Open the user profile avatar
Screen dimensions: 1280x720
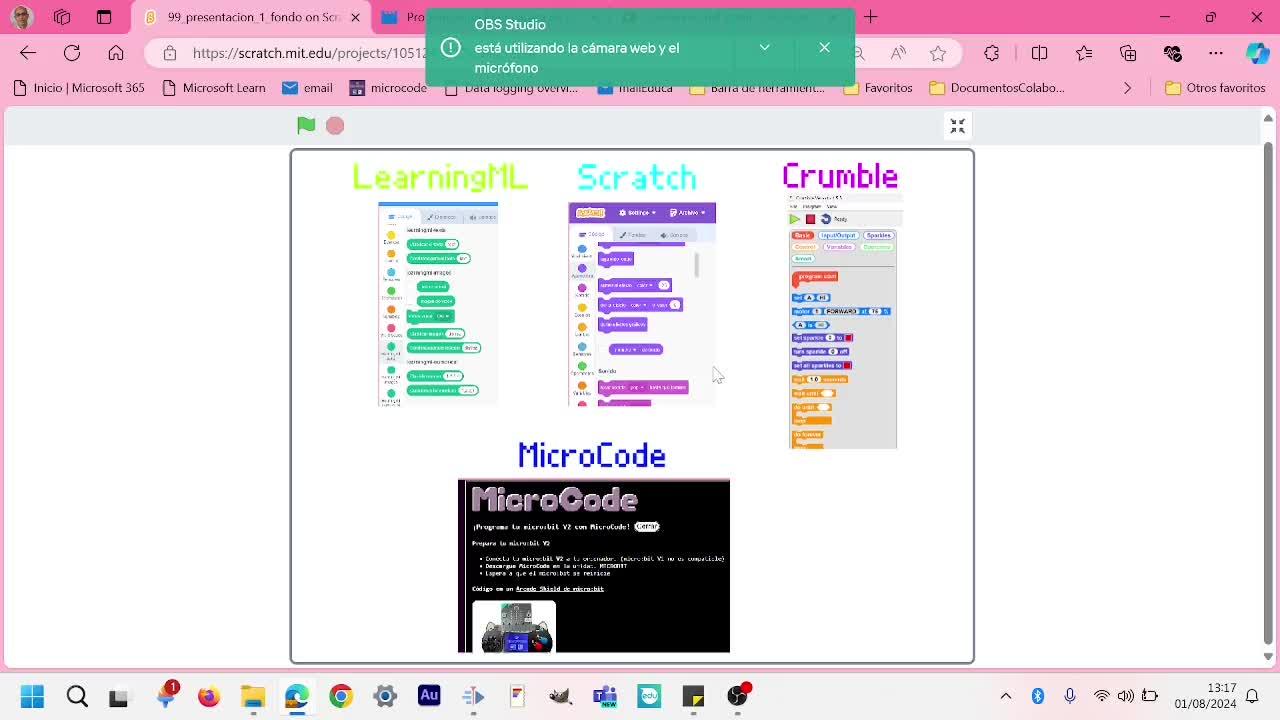[21, 17]
